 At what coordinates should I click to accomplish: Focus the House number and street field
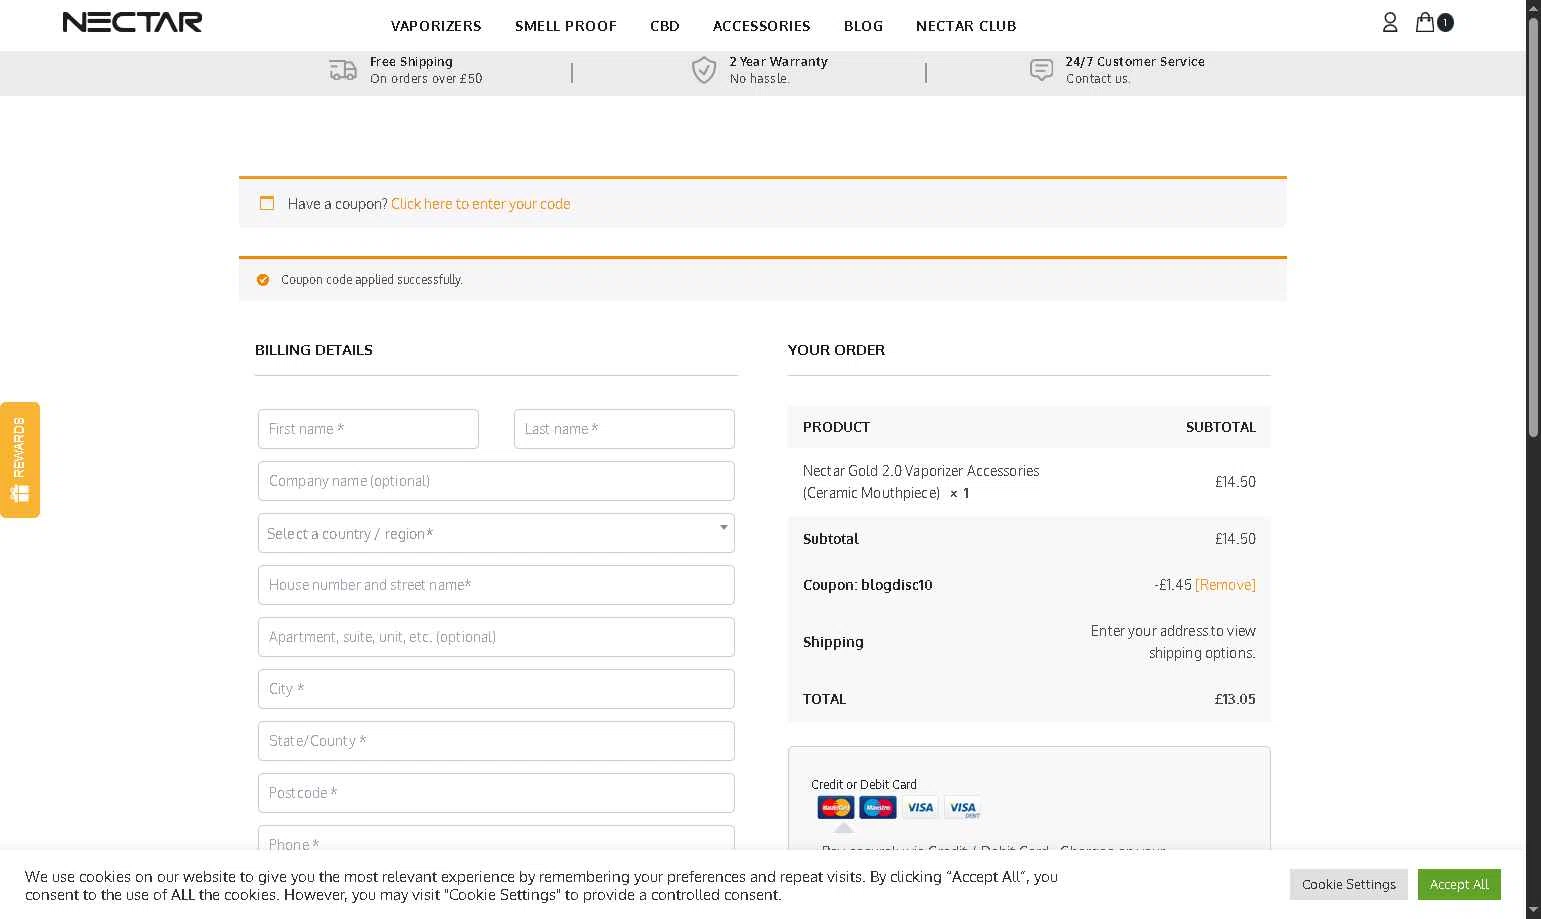click(x=496, y=585)
